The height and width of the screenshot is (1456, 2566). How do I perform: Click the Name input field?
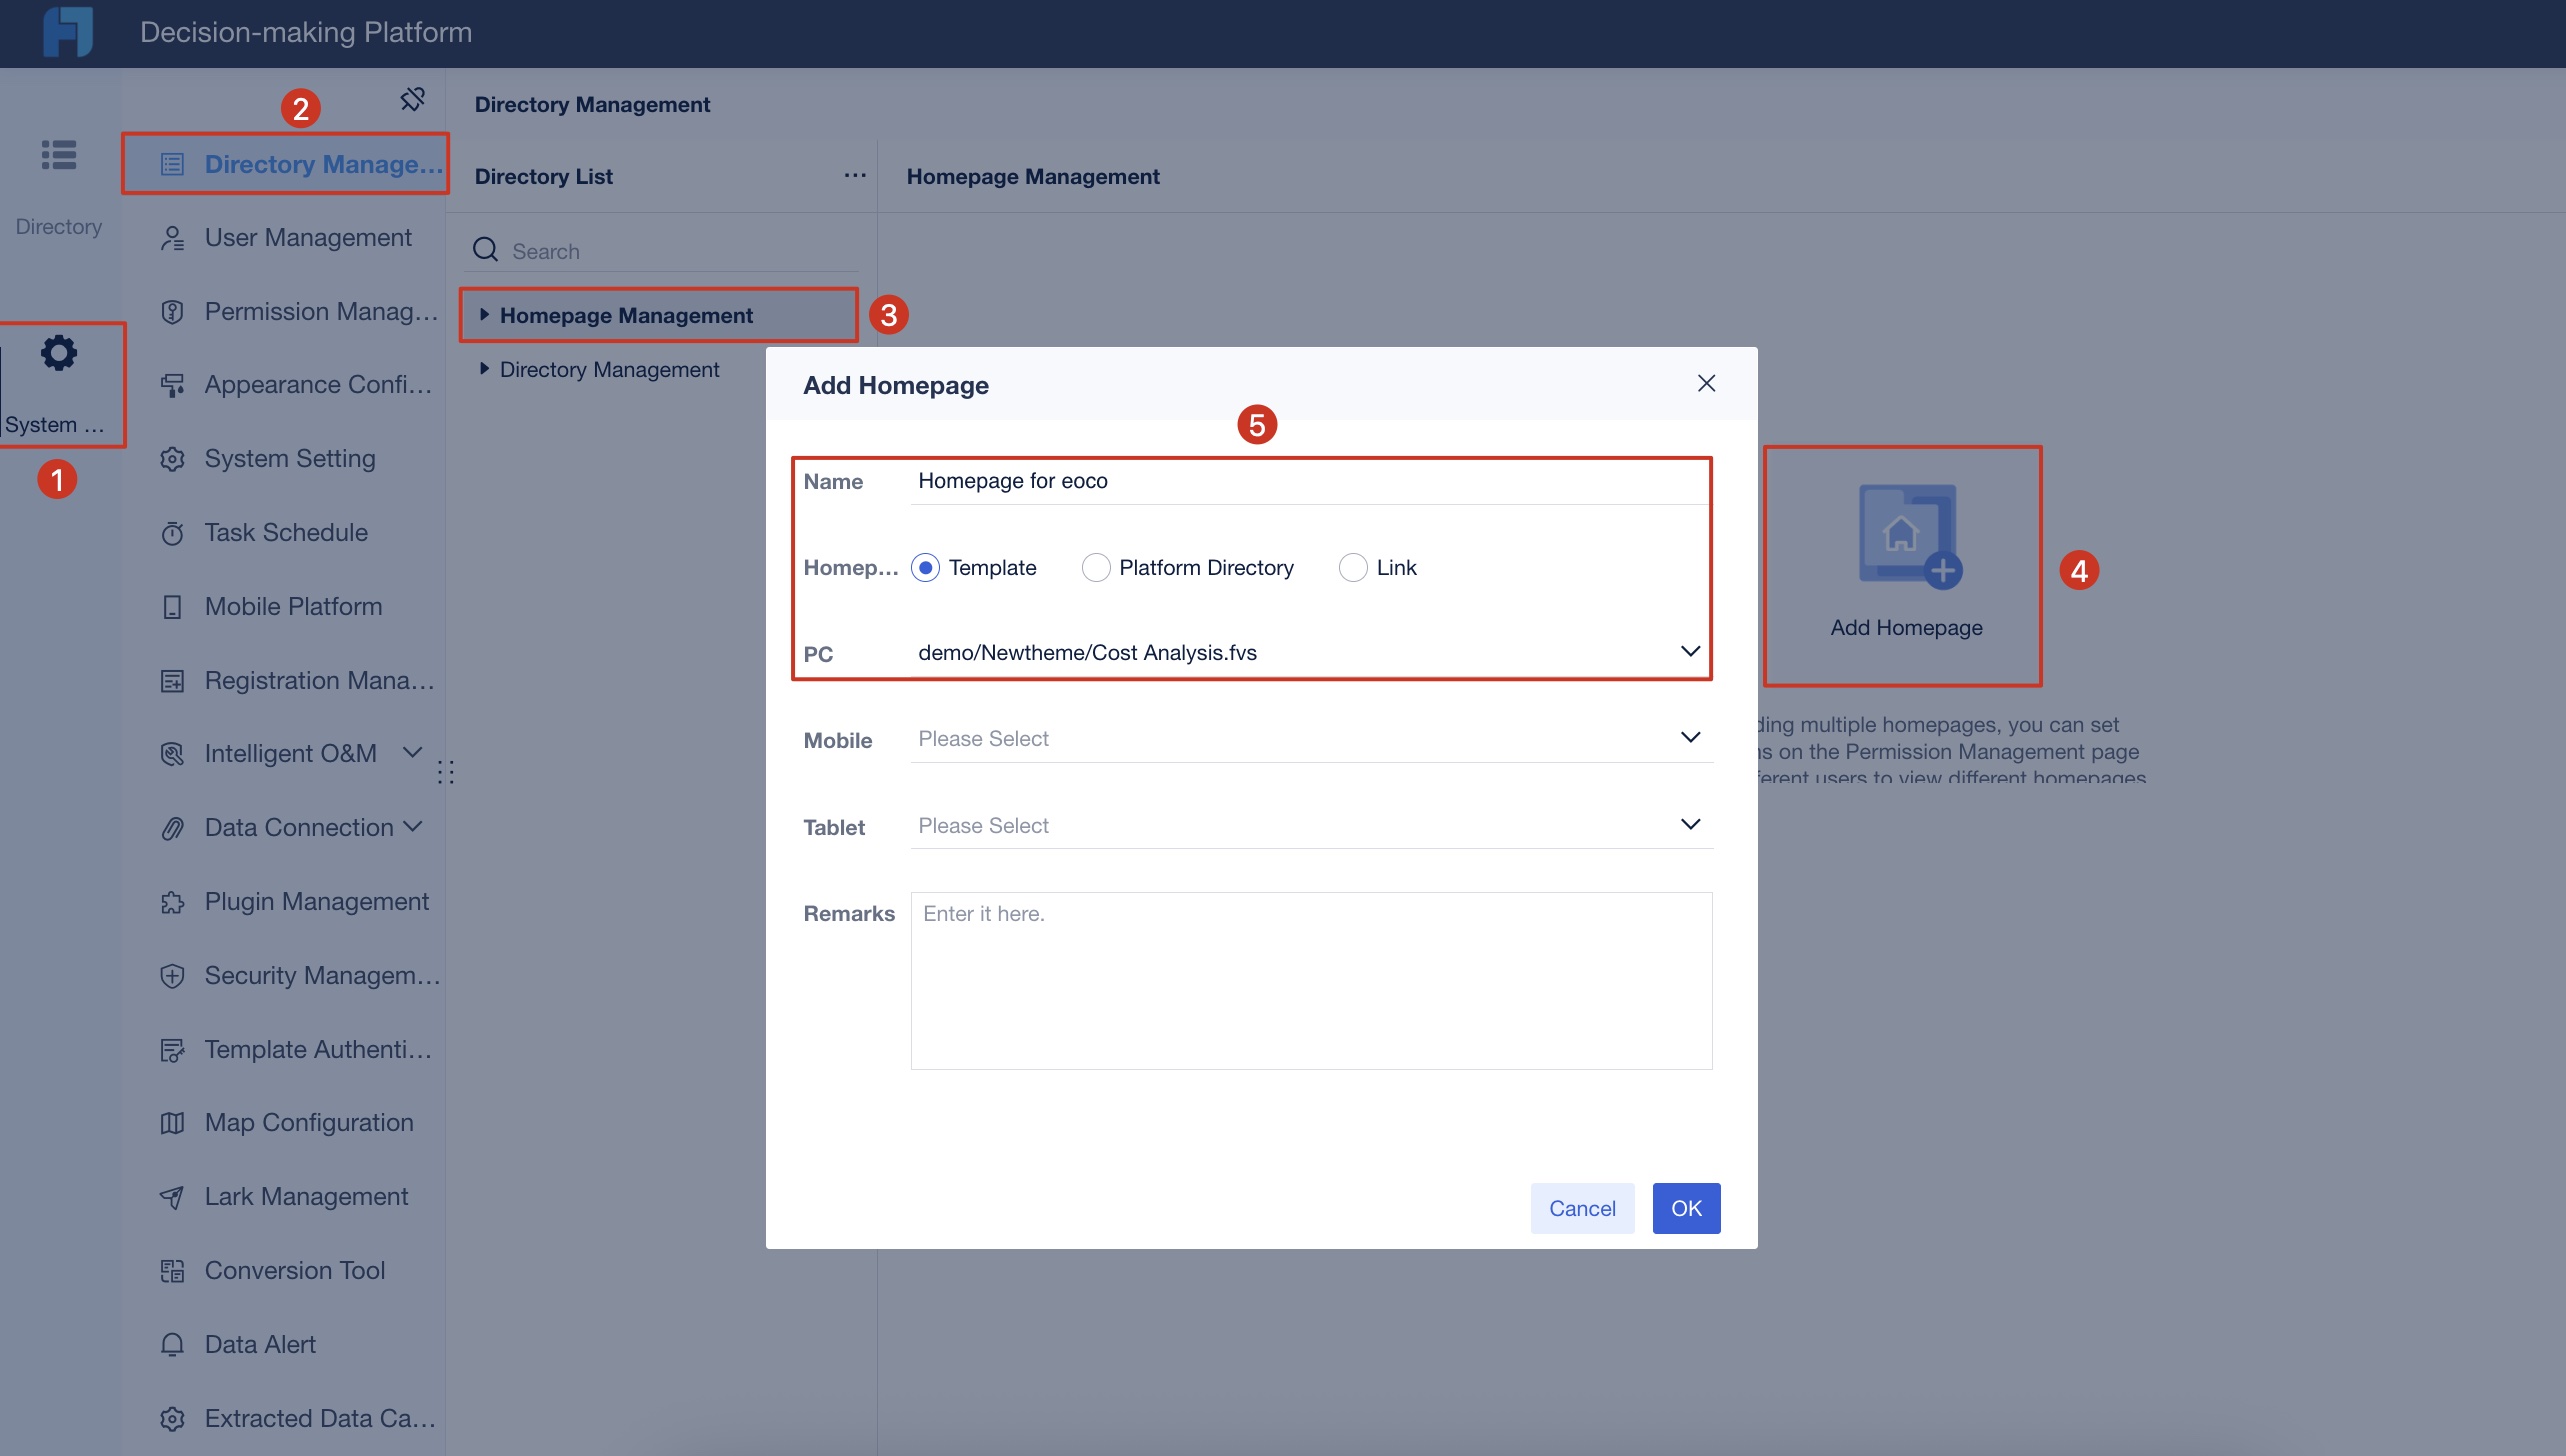(1311, 481)
